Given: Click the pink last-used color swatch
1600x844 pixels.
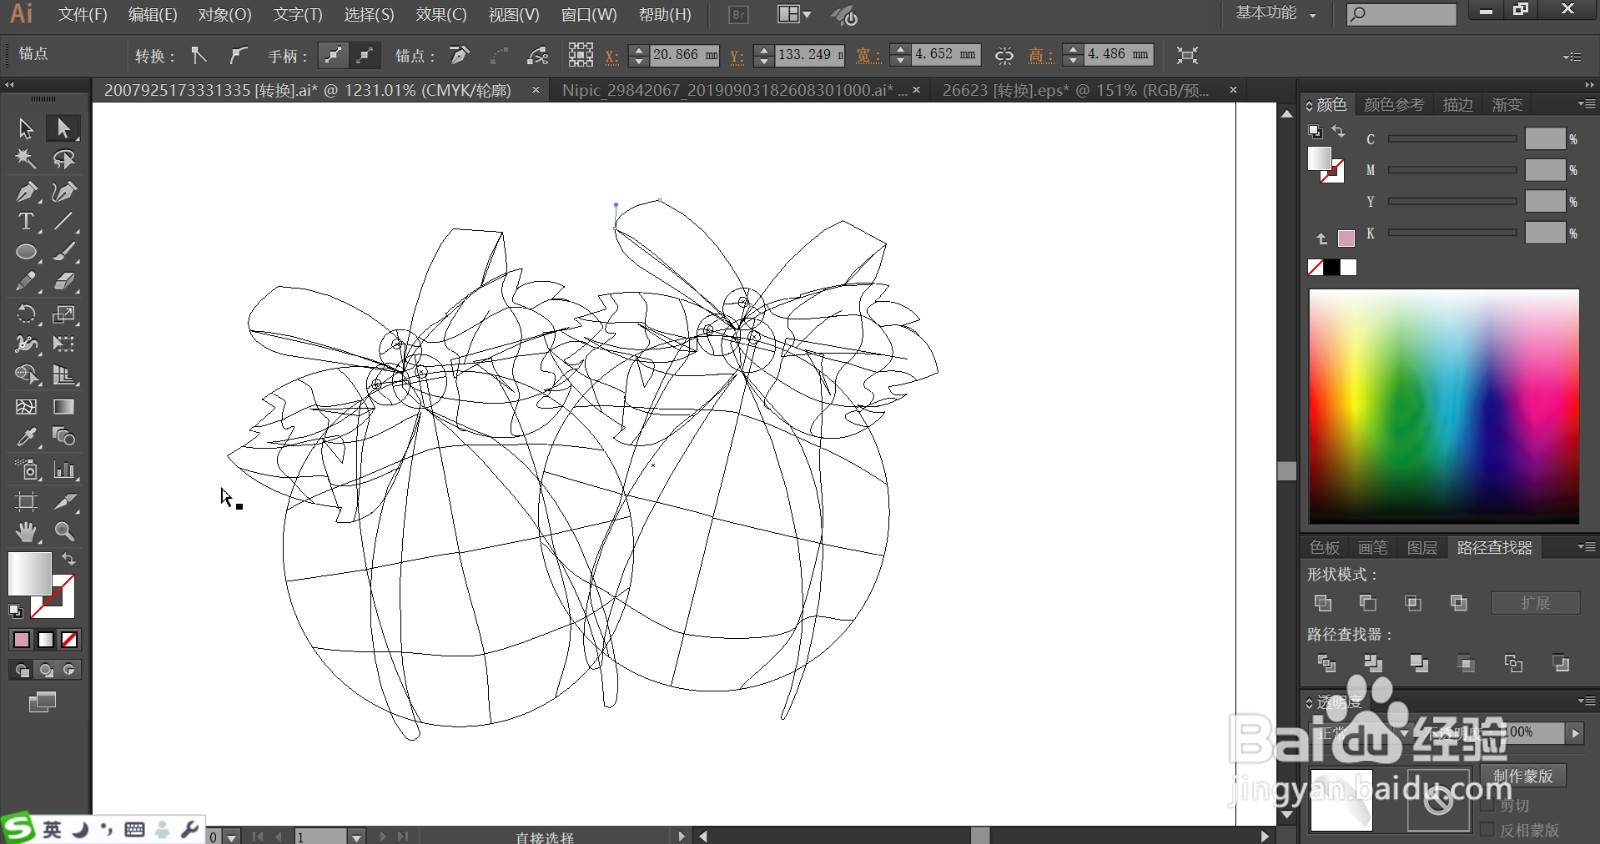Looking at the screenshot, I should 1346,238.
